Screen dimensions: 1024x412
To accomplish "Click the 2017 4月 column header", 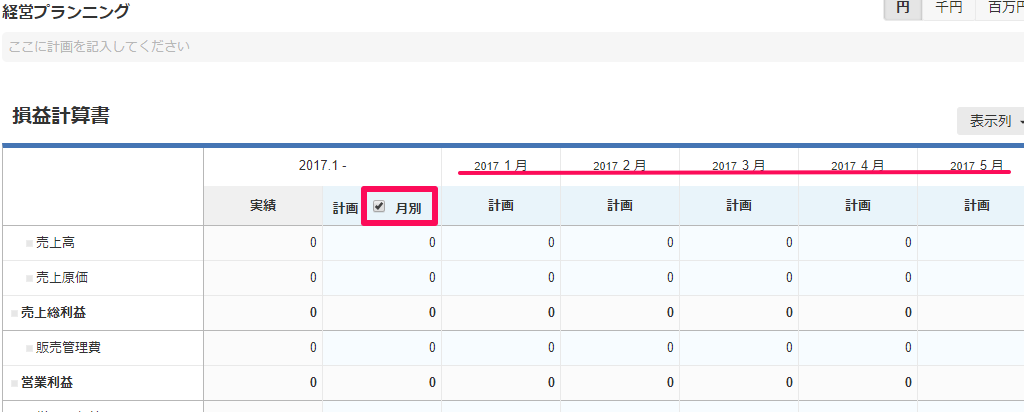I will (857, 166).
